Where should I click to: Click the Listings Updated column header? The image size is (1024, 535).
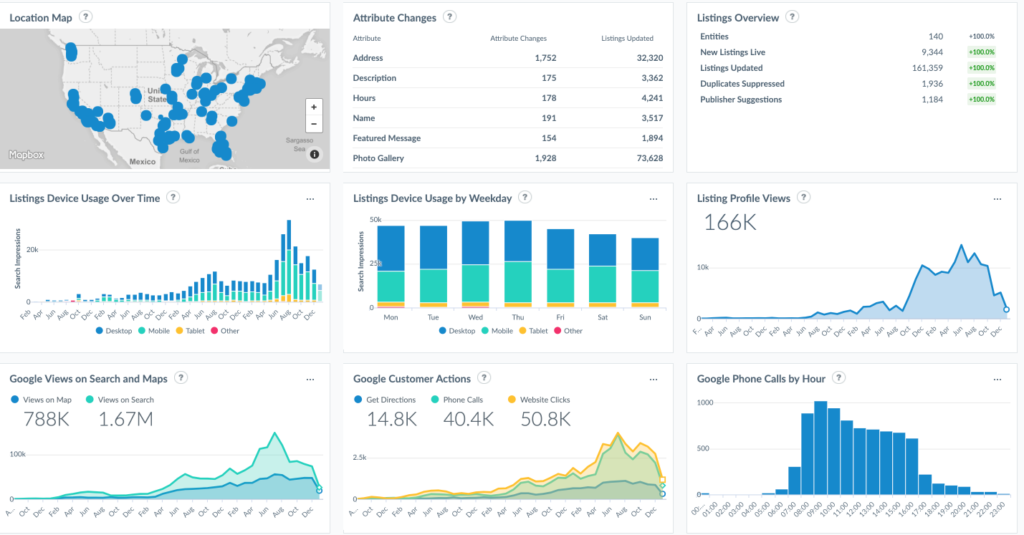pos(627,39)
